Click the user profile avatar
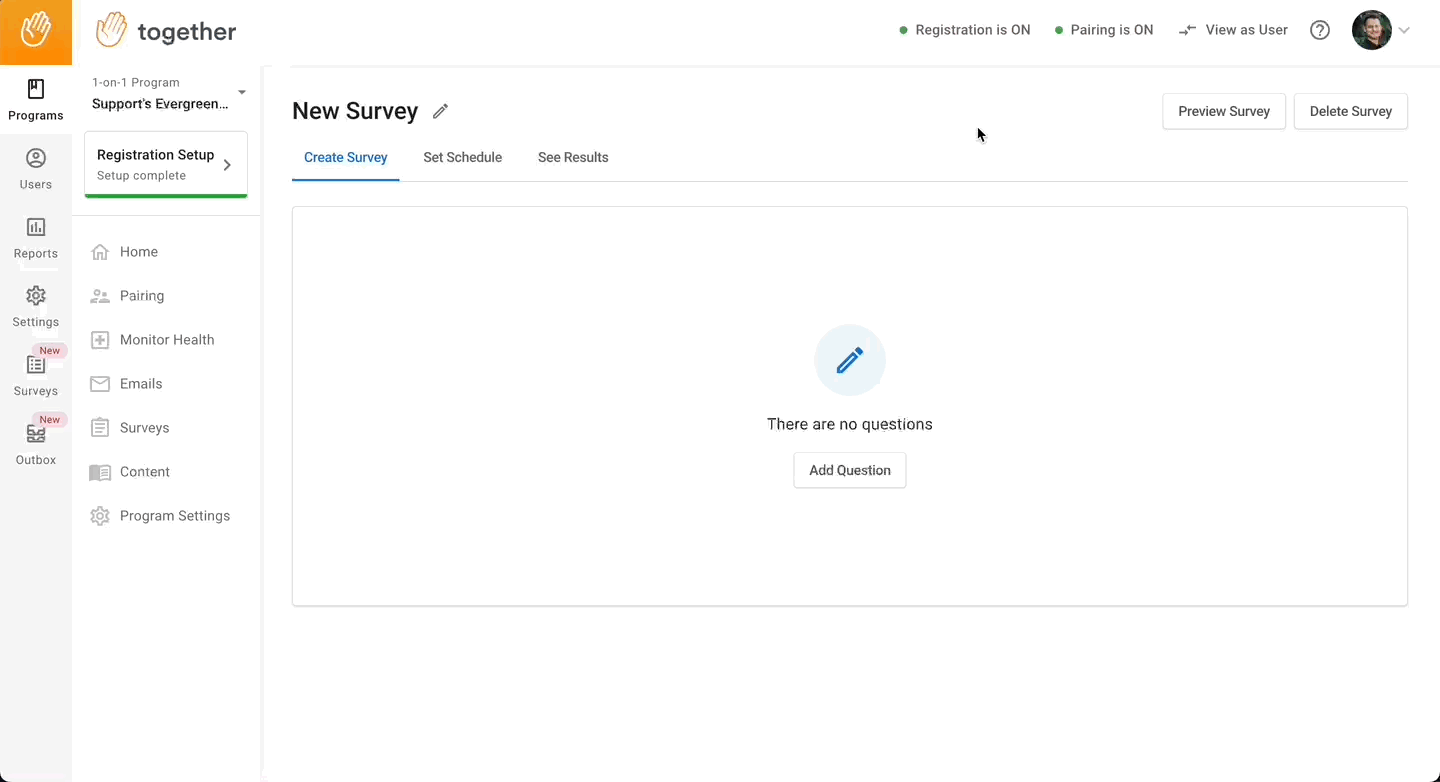This screenshot has width=1440, height=782. tap(1371, 30)
